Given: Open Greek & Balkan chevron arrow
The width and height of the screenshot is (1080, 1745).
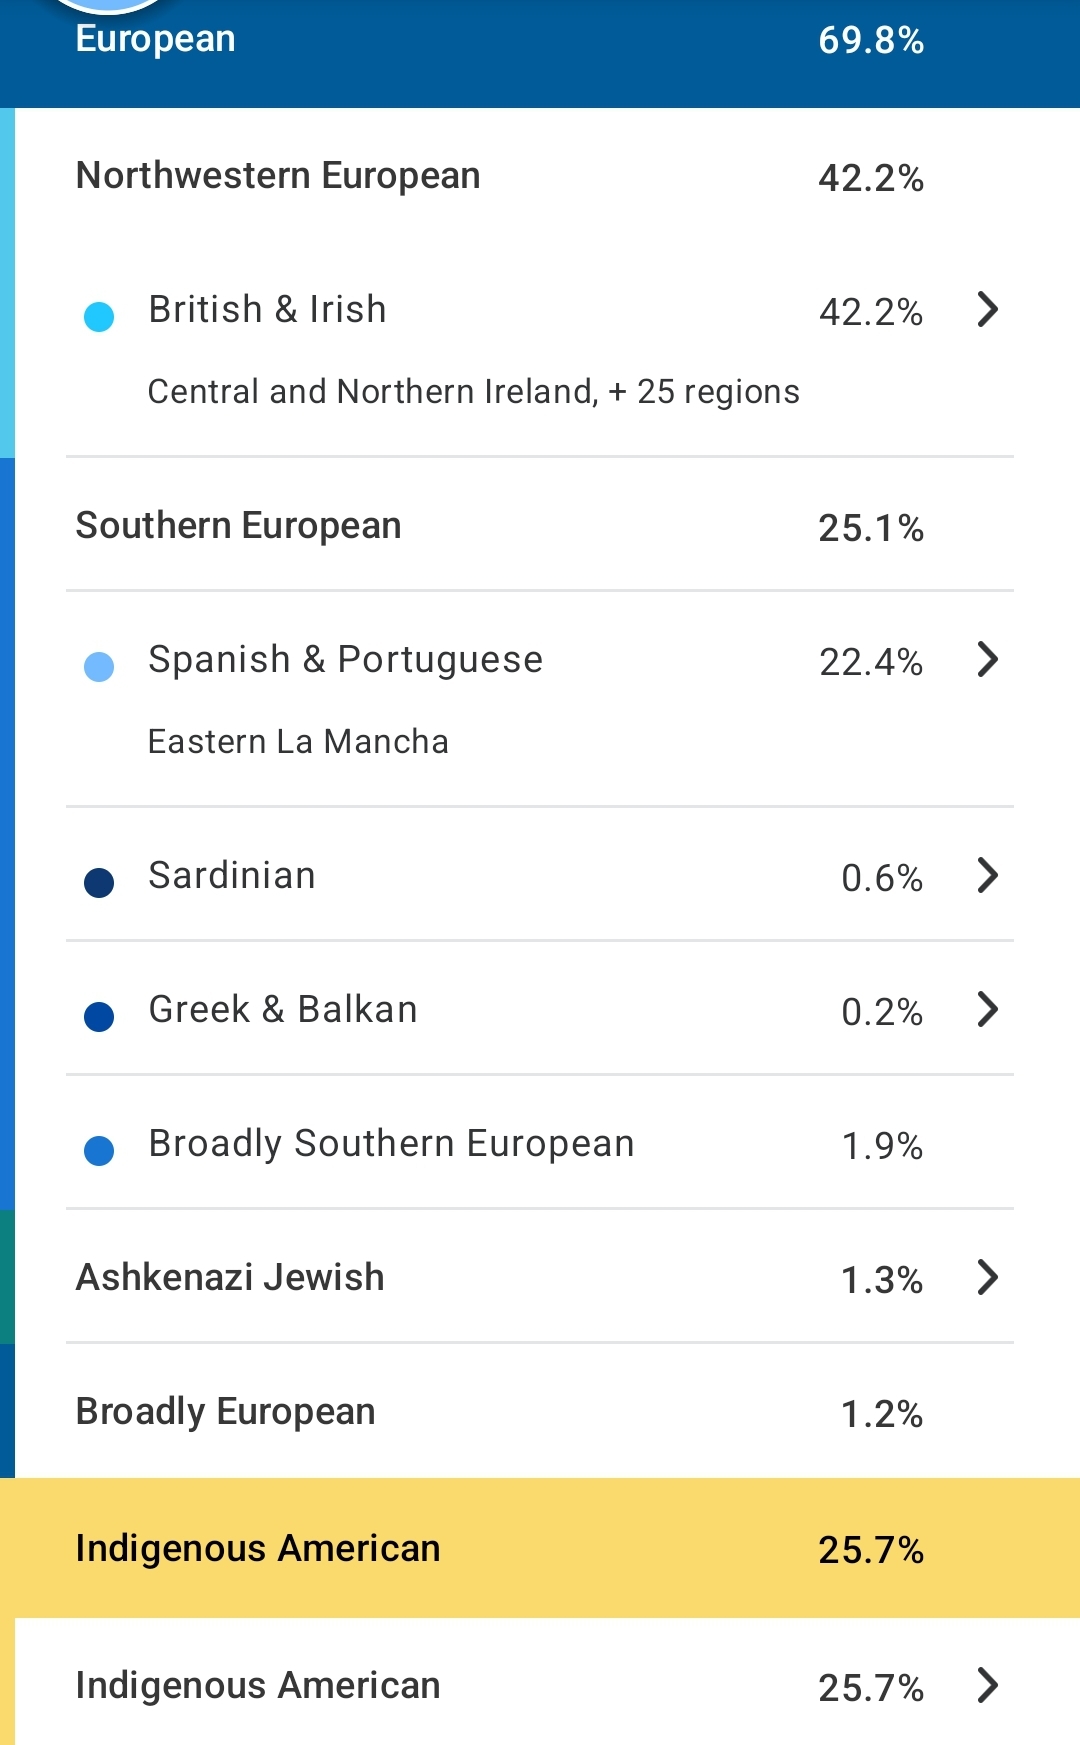Looking at the screenshot, I should click(x=987, y=1010).
